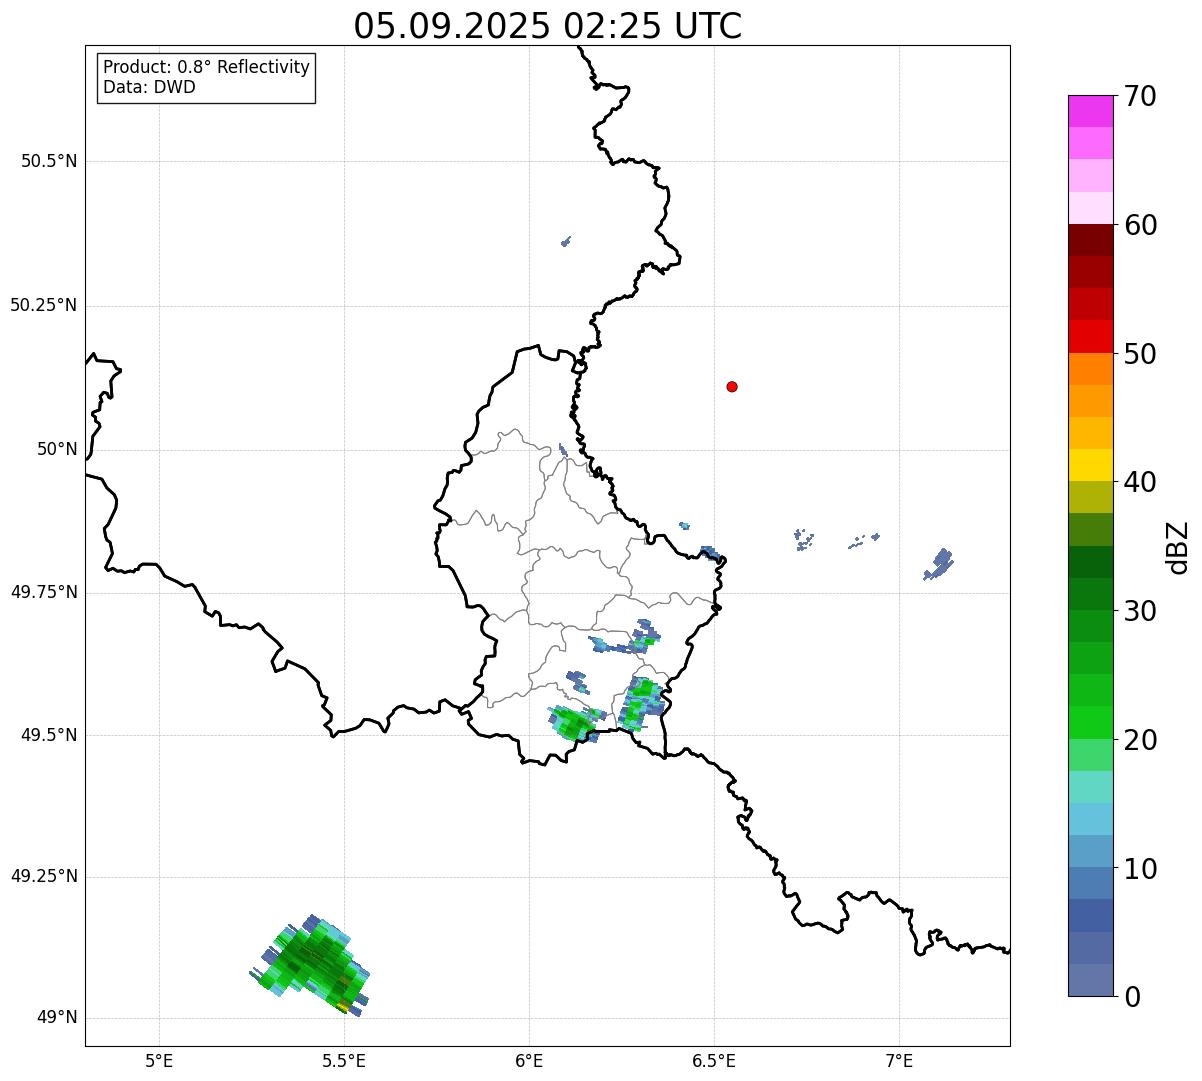Click the 6.5°E longitude label

(714, 1060)
